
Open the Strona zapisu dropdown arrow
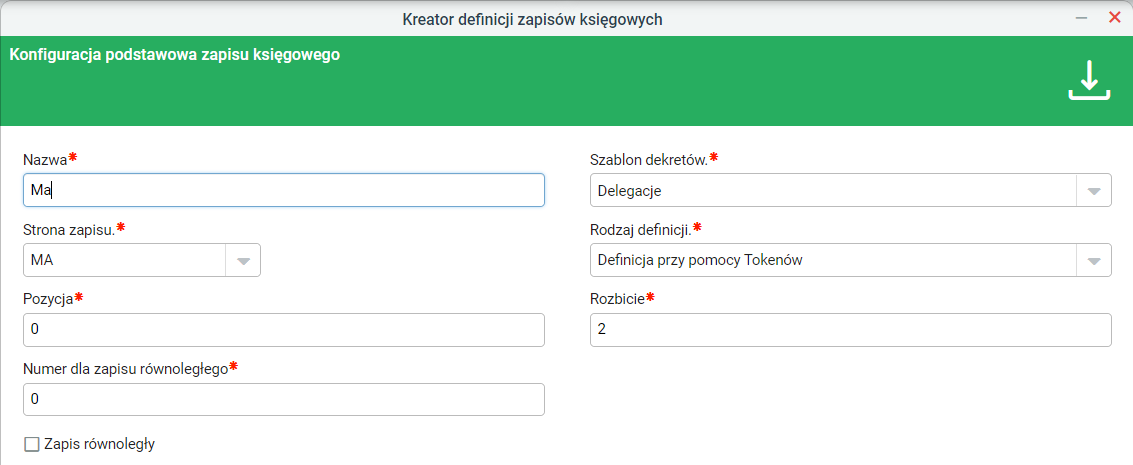[x=243, y=261]
